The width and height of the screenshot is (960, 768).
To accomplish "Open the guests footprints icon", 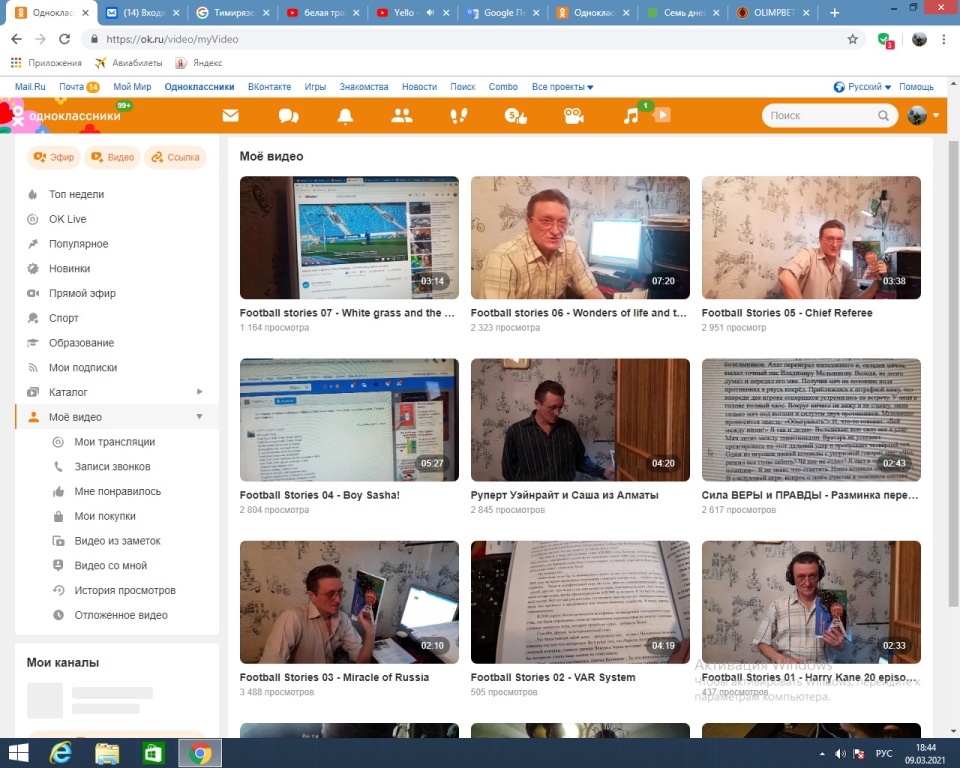I will (x=459, y=115).
